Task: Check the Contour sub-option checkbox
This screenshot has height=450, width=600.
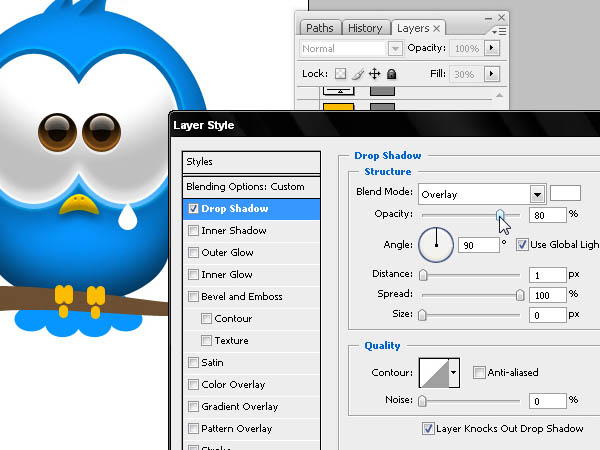Action: coord(206,318)
